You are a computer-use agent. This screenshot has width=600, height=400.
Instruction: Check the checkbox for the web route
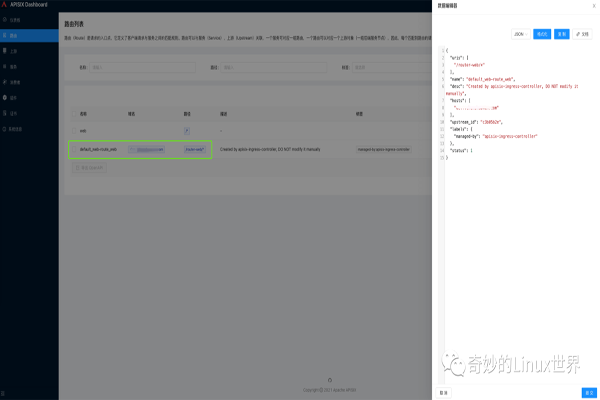[74, 131]
